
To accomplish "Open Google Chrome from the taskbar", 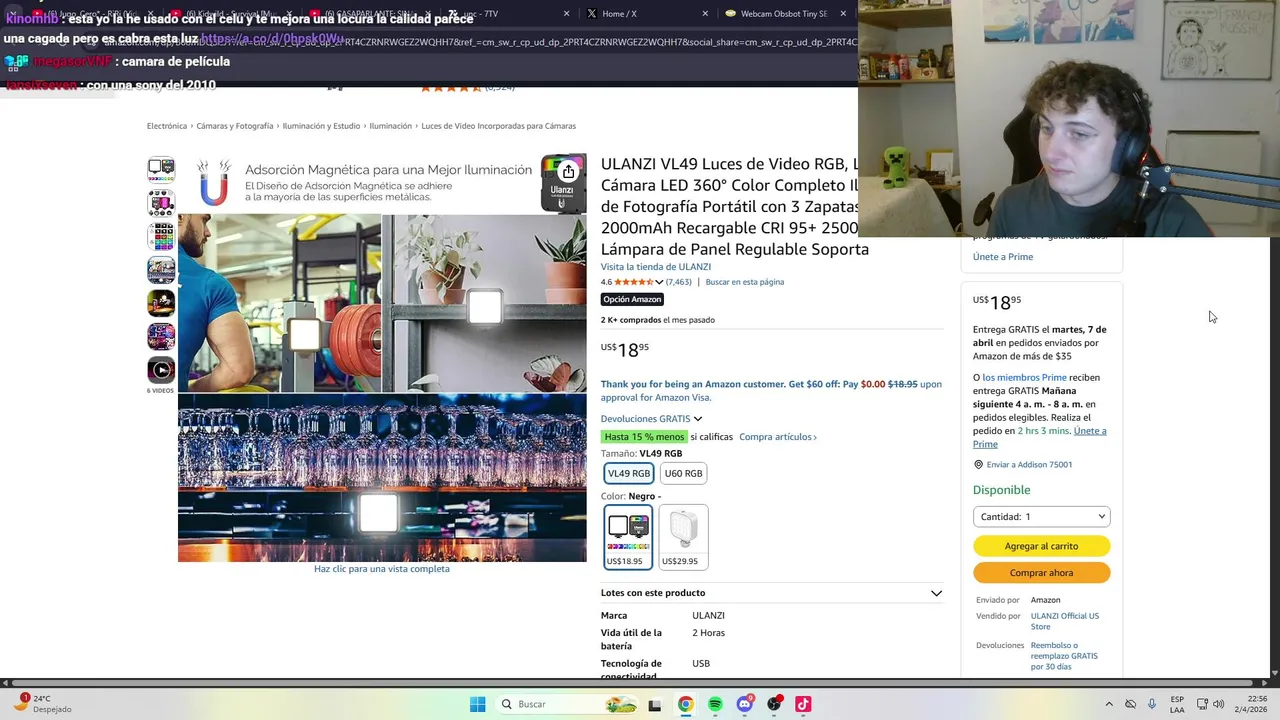I will (x=685, y=704).
